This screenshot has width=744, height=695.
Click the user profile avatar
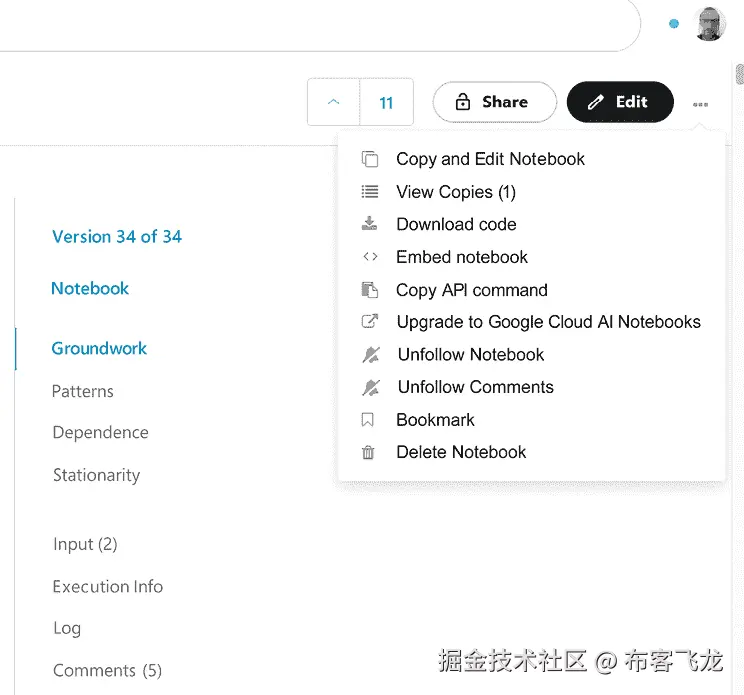[710, 23]
